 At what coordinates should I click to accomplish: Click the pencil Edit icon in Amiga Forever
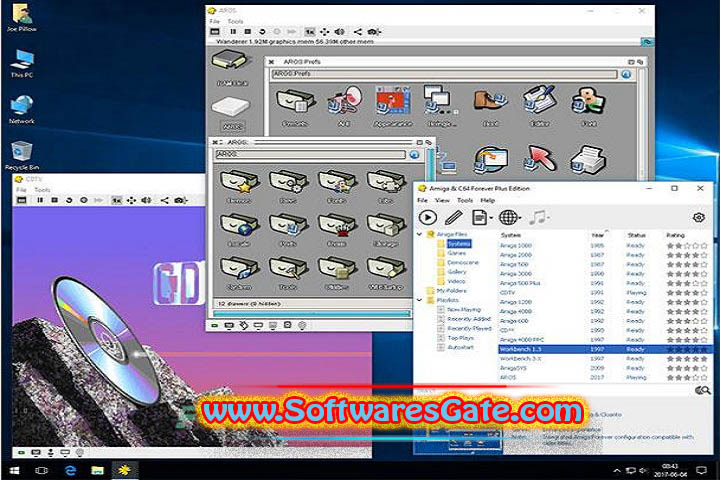click(x=454, y=218)
